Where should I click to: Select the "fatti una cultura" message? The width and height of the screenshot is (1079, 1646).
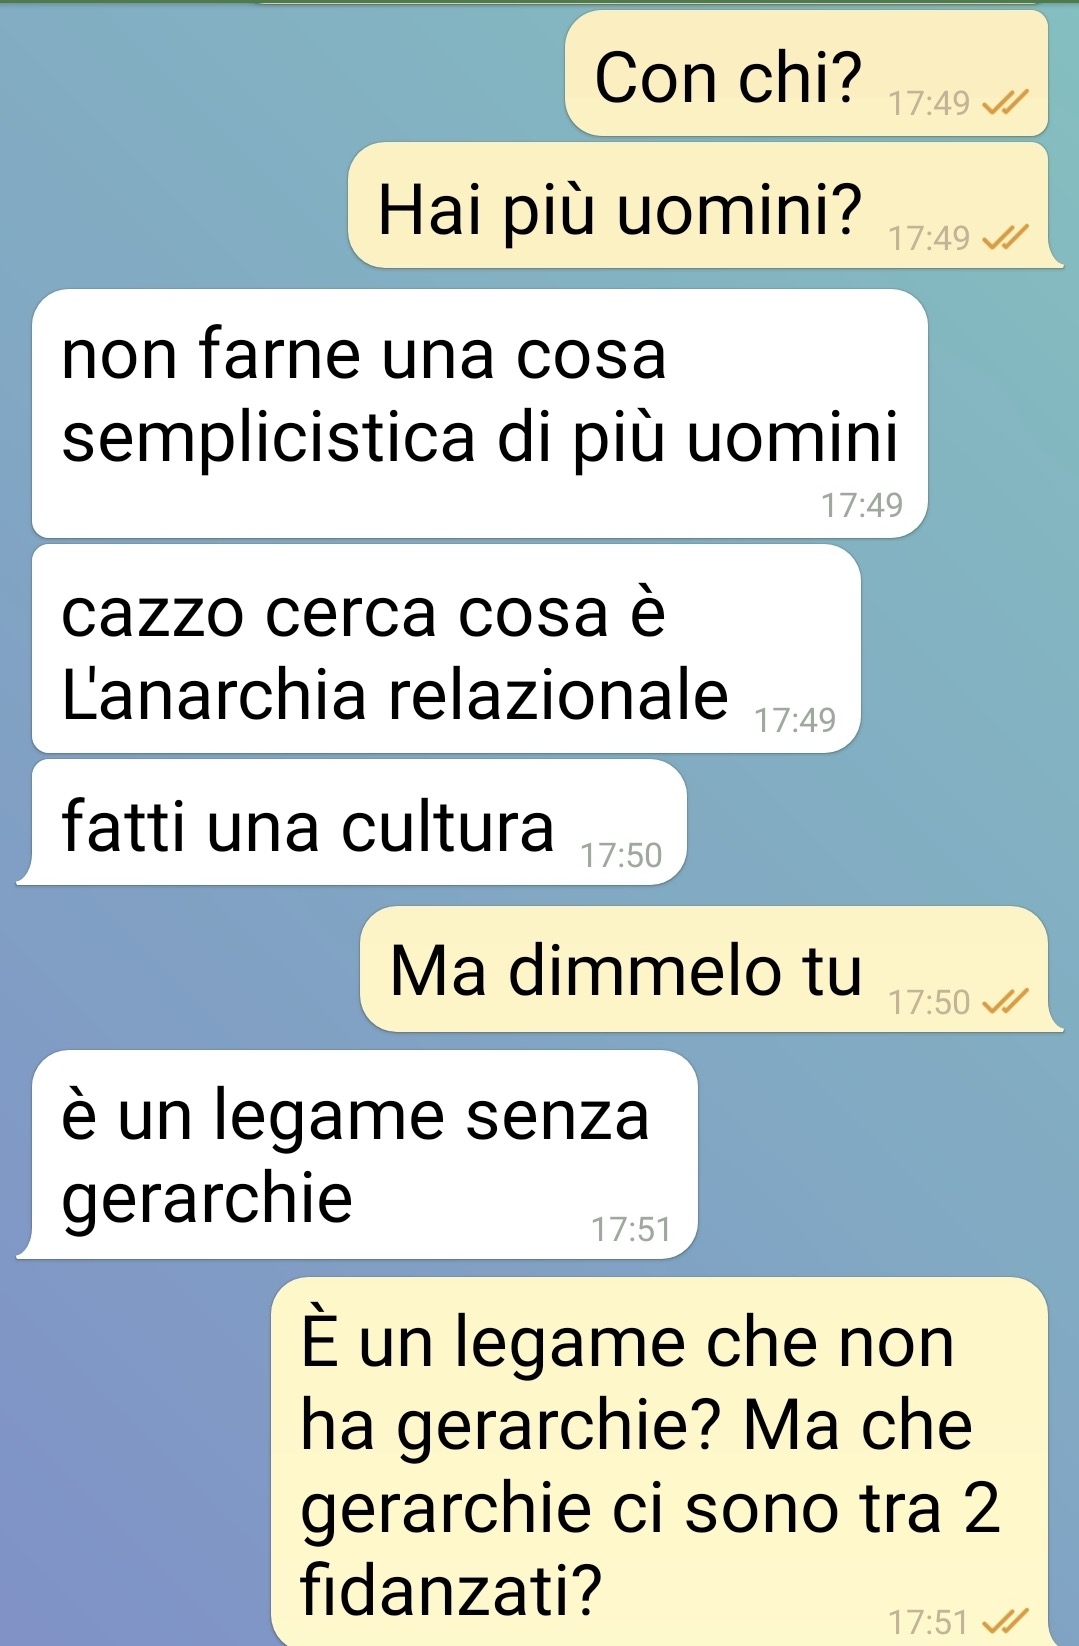pos(352,822)
